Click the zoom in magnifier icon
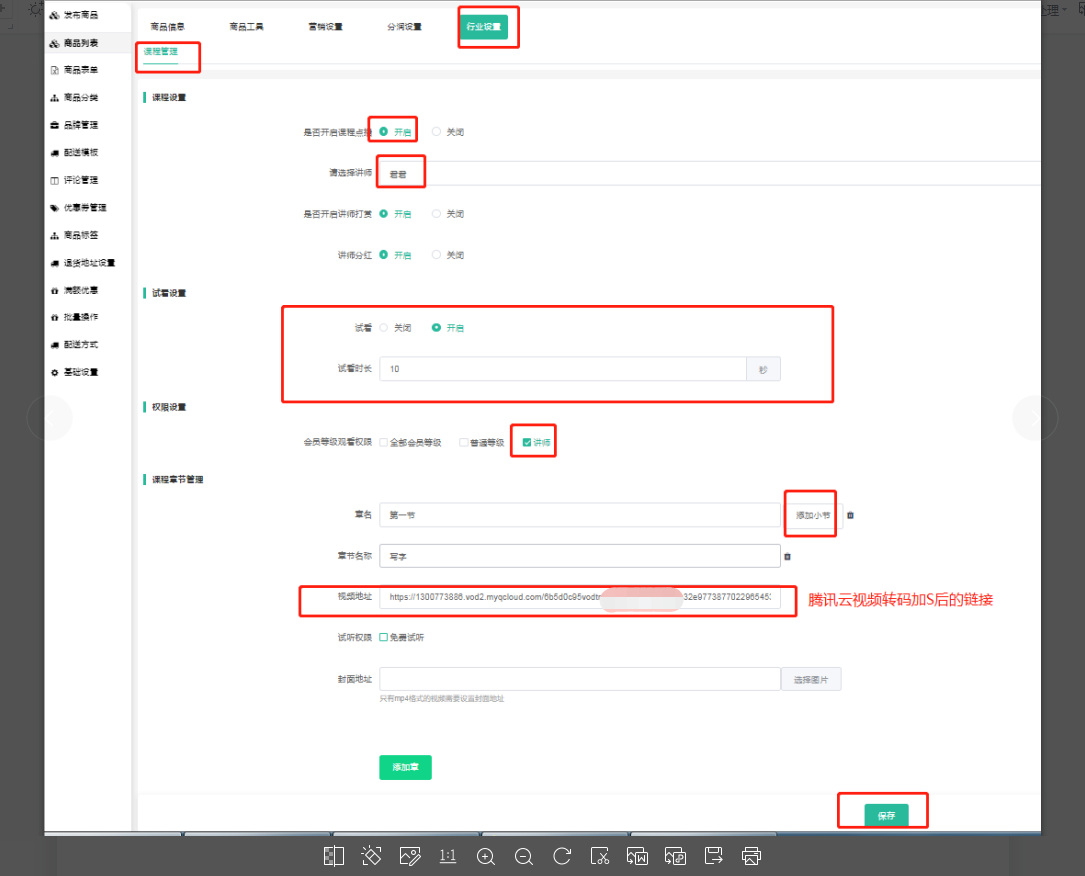 pyautogui.click(x=486, y=856)
